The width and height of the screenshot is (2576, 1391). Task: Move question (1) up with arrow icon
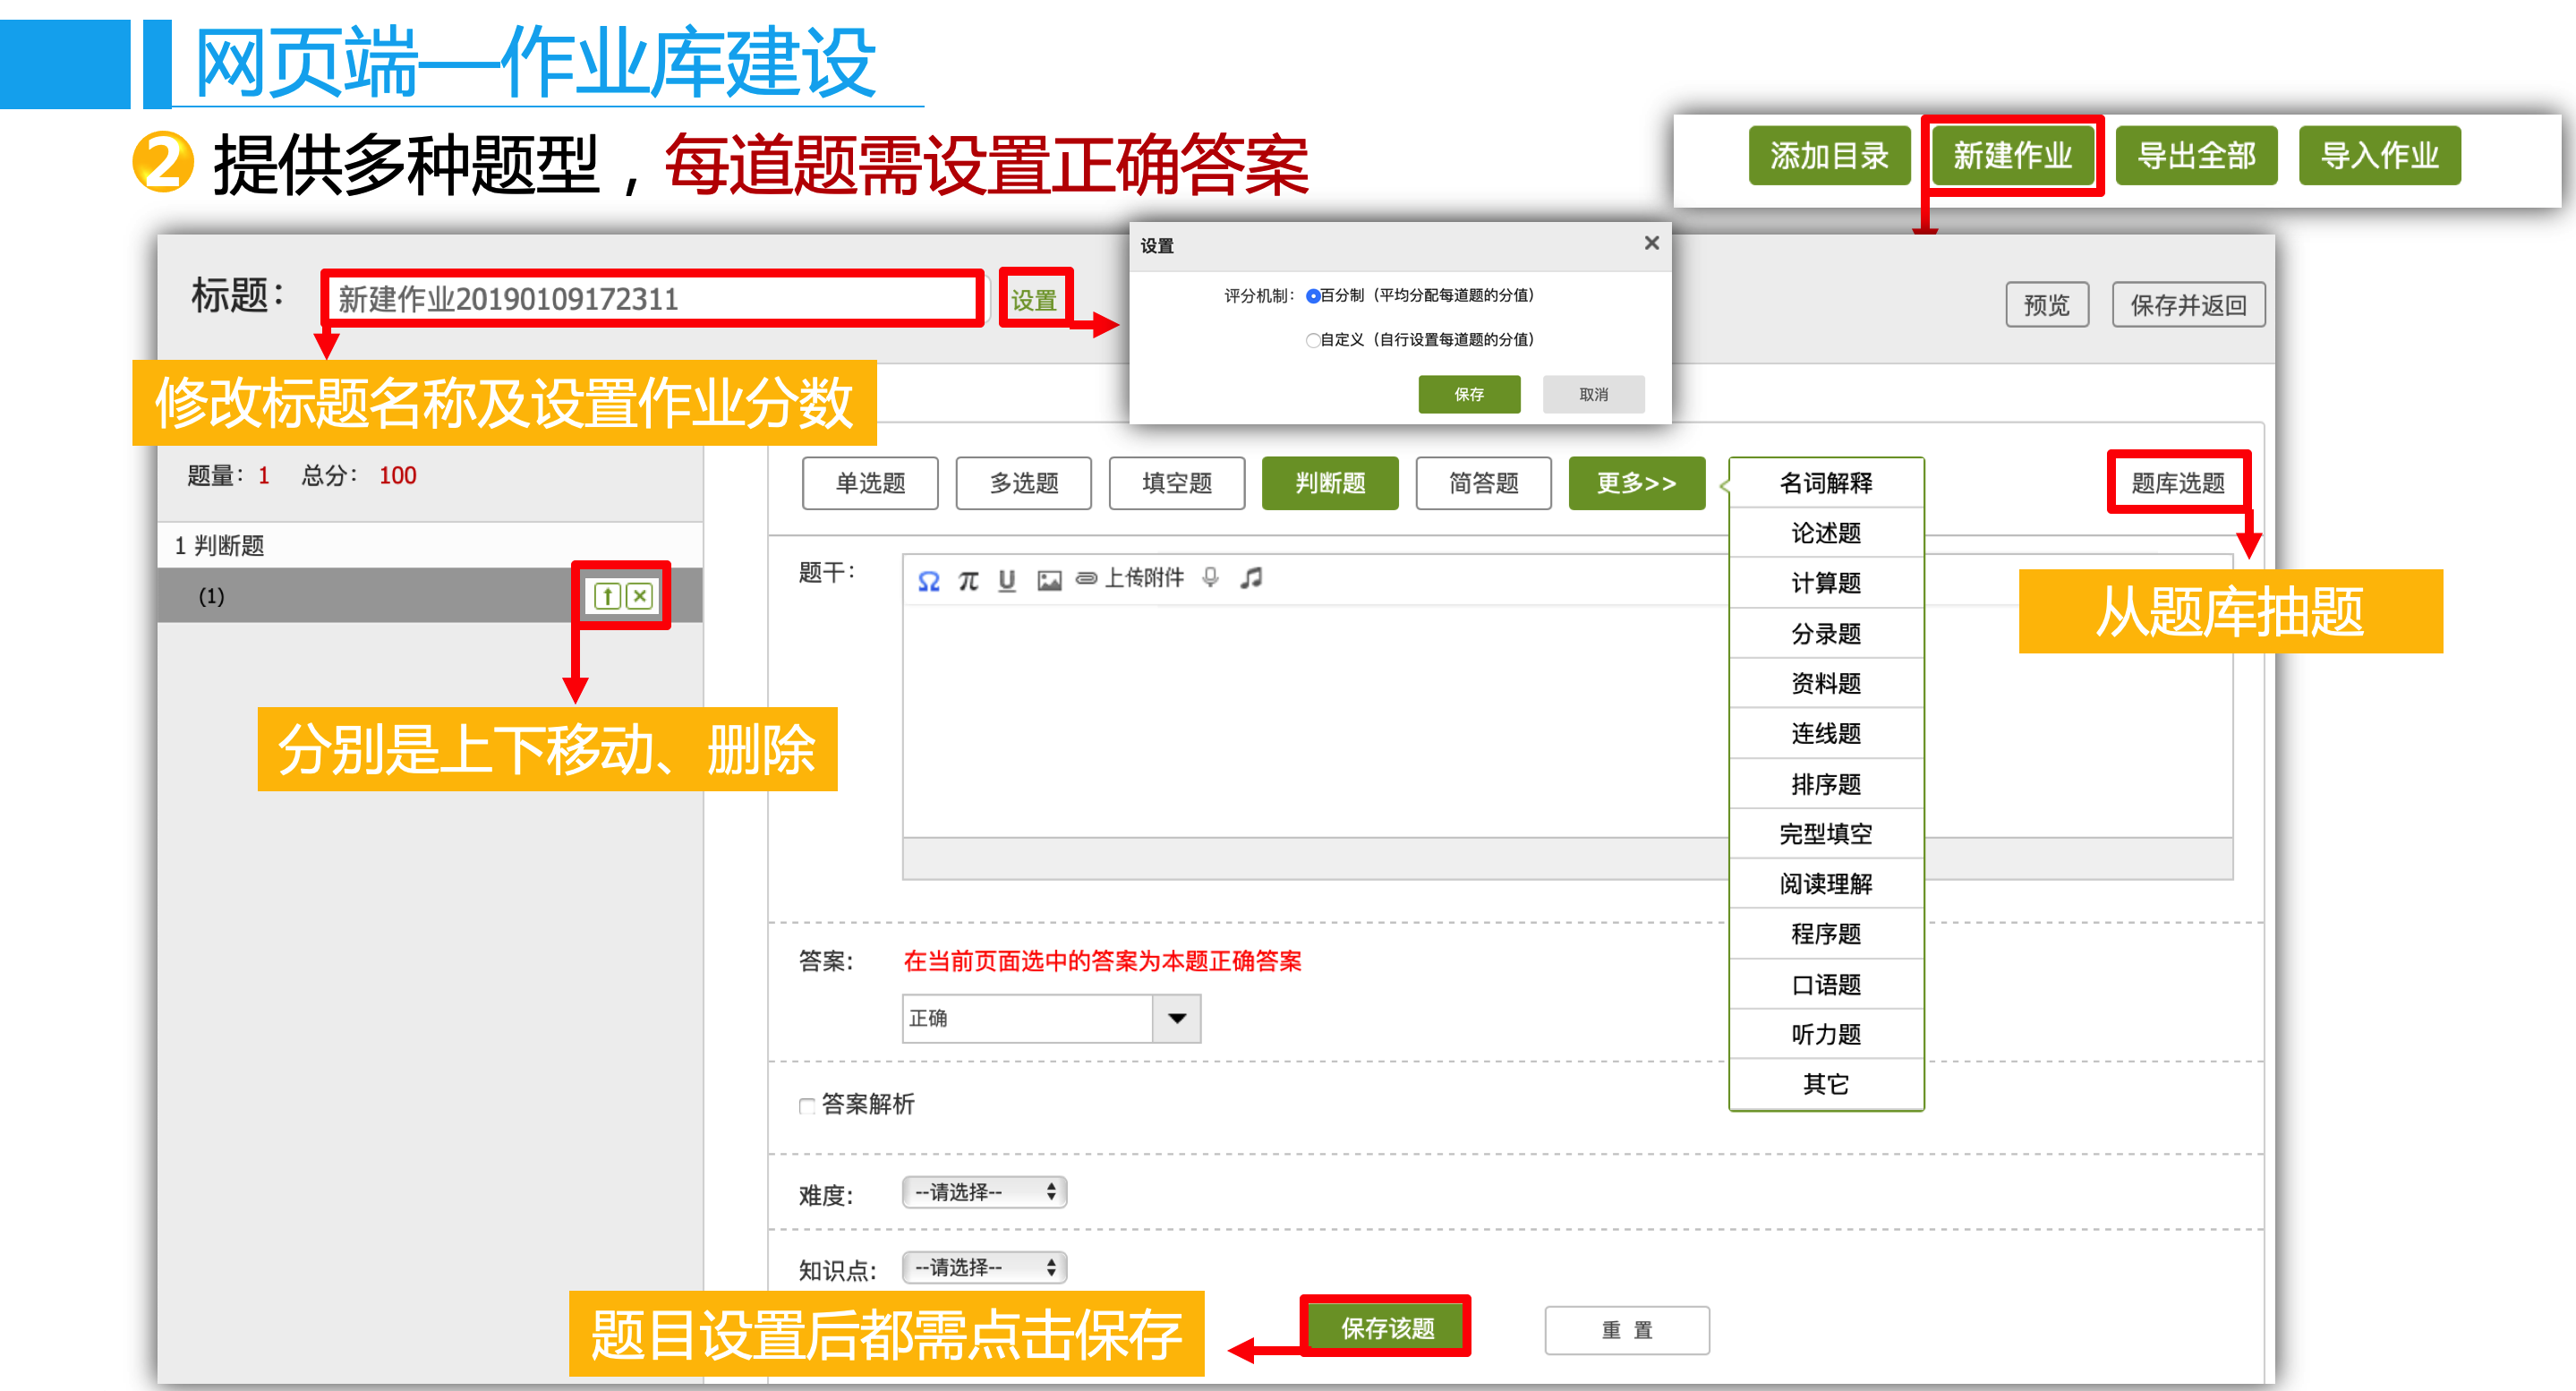(x=607, y=597)
